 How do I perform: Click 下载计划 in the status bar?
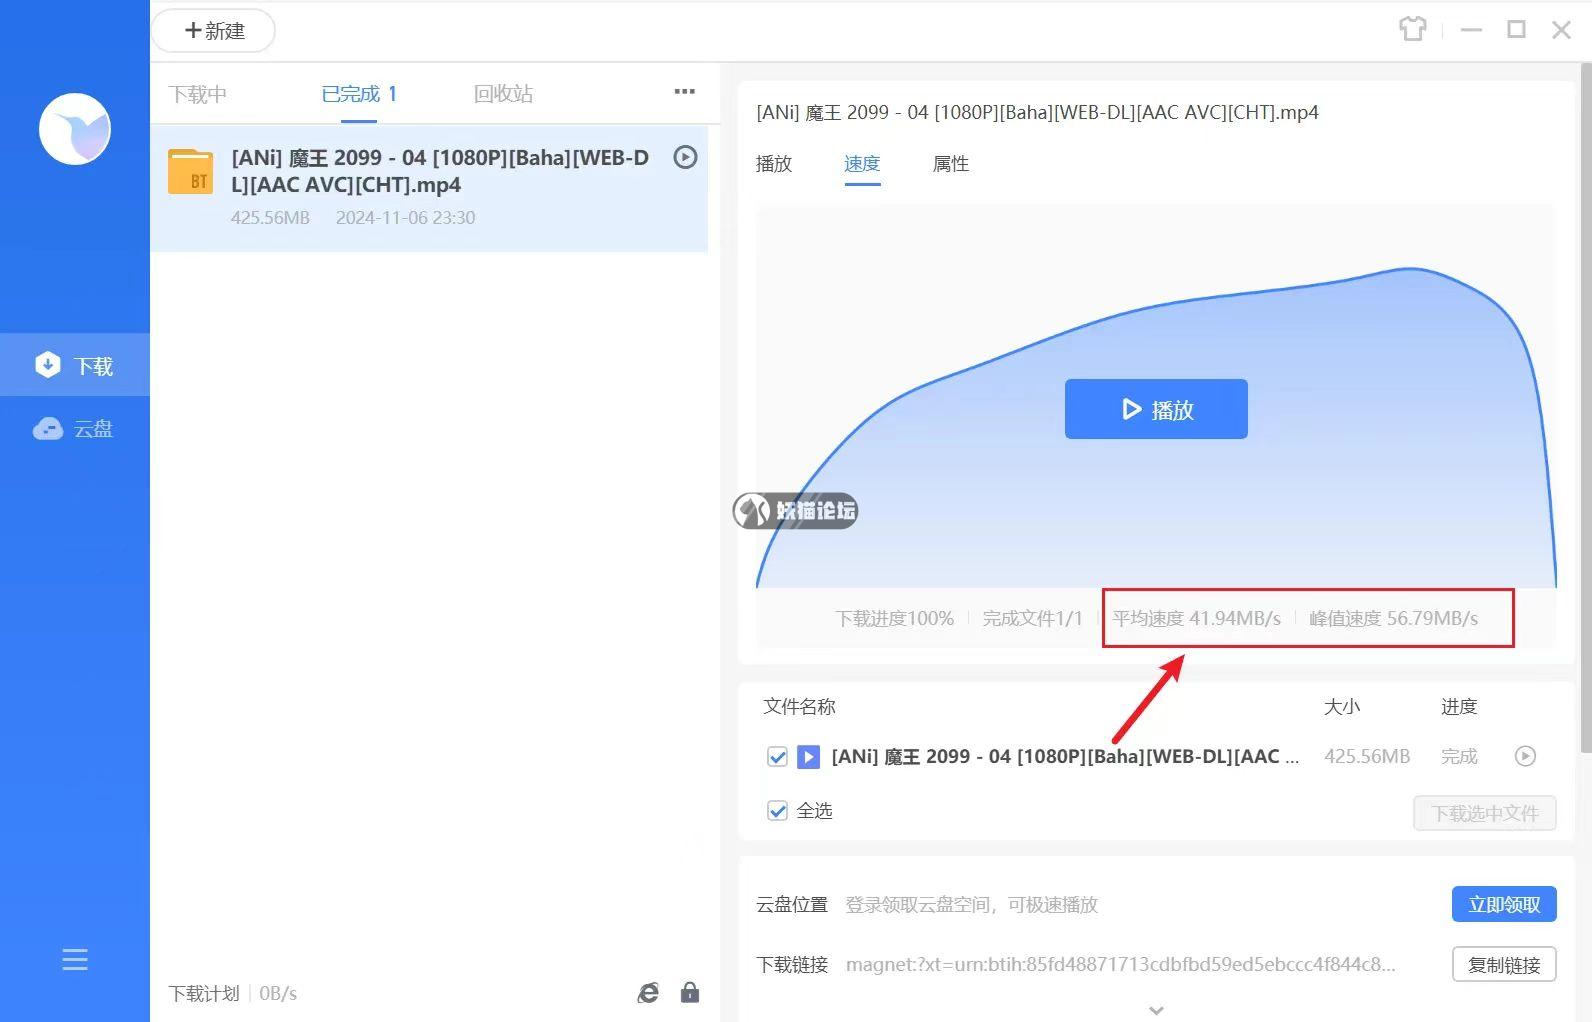point(204,994)
